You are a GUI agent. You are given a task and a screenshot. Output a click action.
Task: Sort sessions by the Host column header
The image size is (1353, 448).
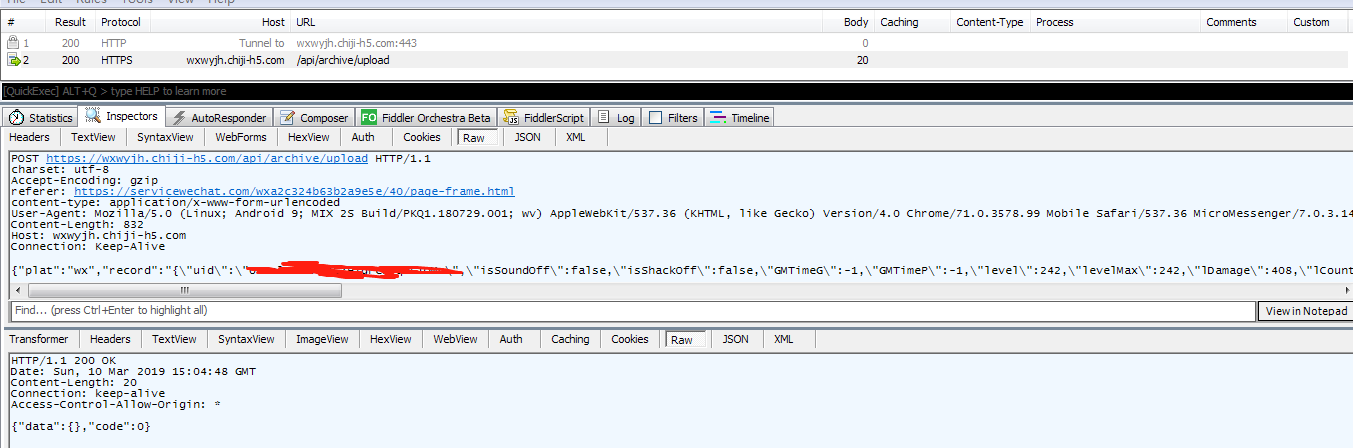(x=273, y=22)
